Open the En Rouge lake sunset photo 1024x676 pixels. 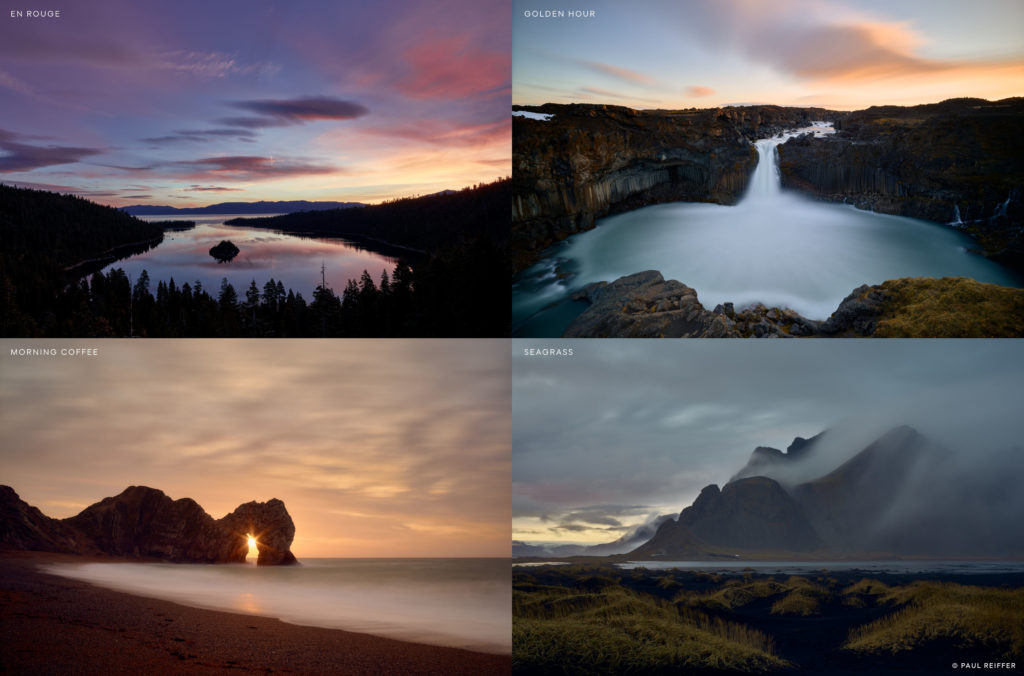[255, 169]
